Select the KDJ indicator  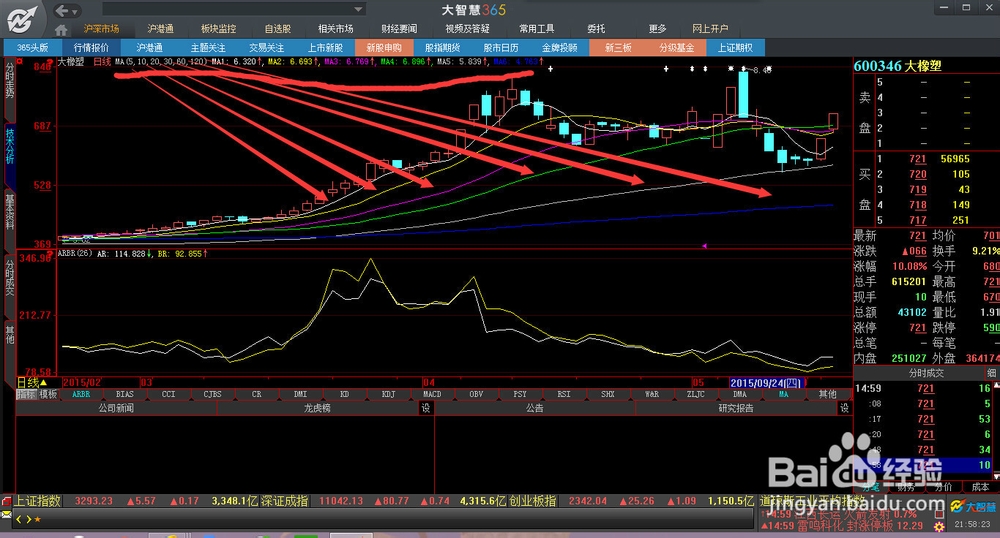[x=388, y=395]
